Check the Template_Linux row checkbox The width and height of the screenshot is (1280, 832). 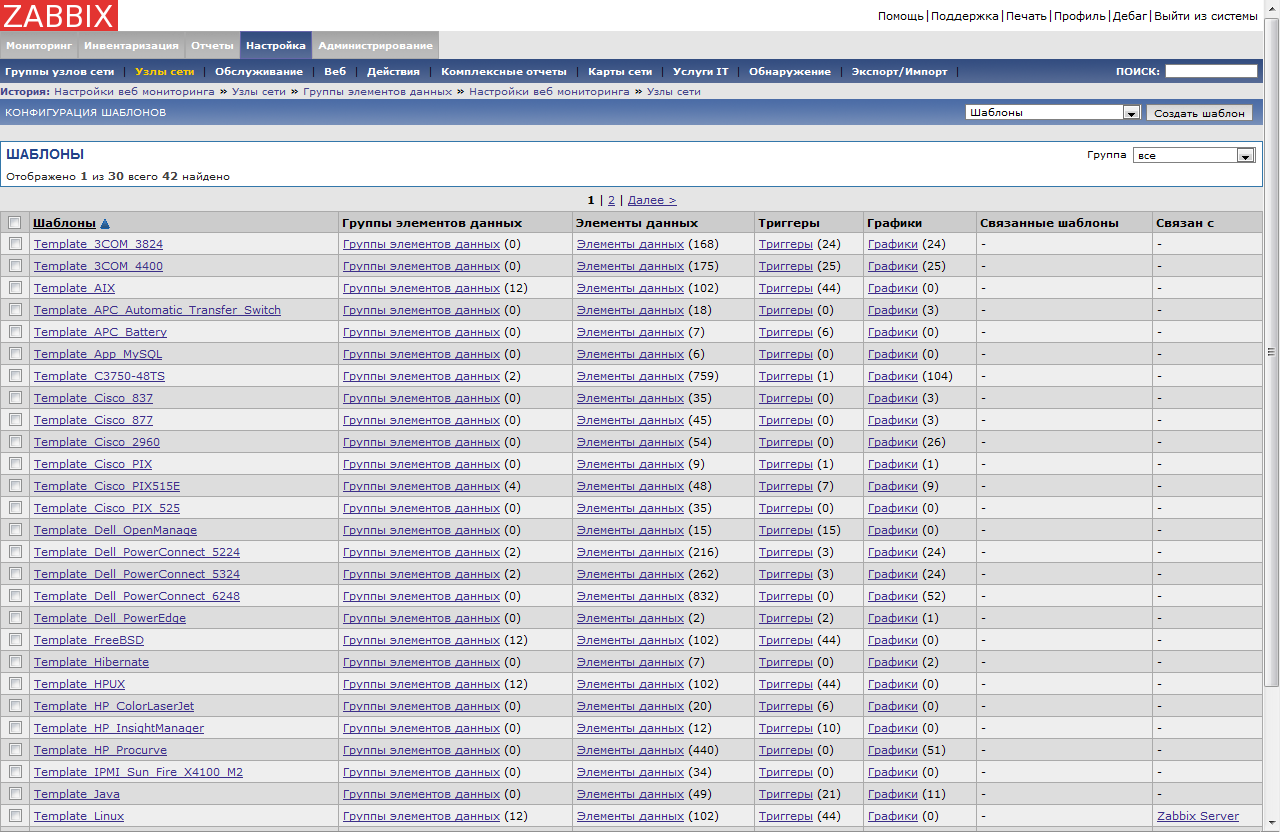tap(15, 816)
